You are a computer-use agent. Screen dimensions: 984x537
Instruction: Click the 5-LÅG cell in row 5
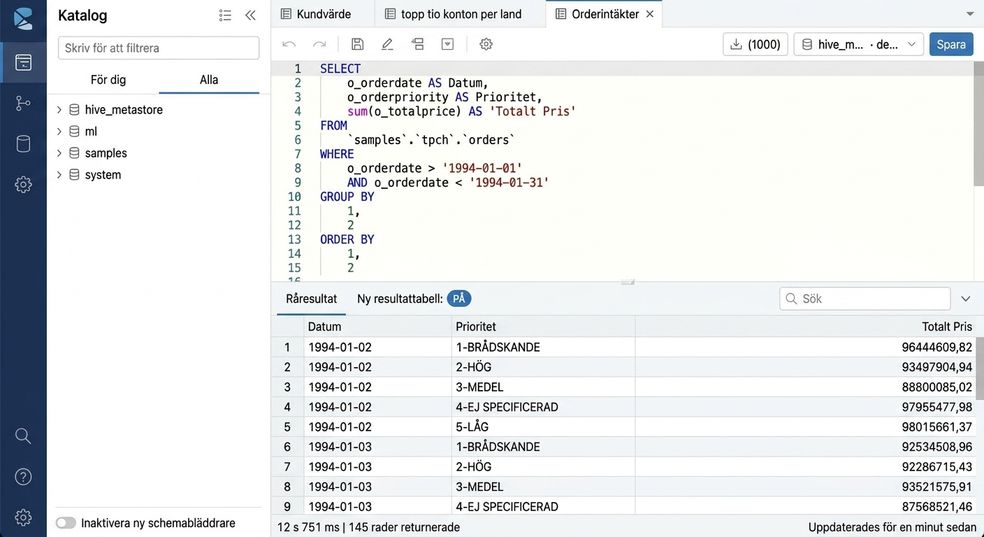coord(543,427)
